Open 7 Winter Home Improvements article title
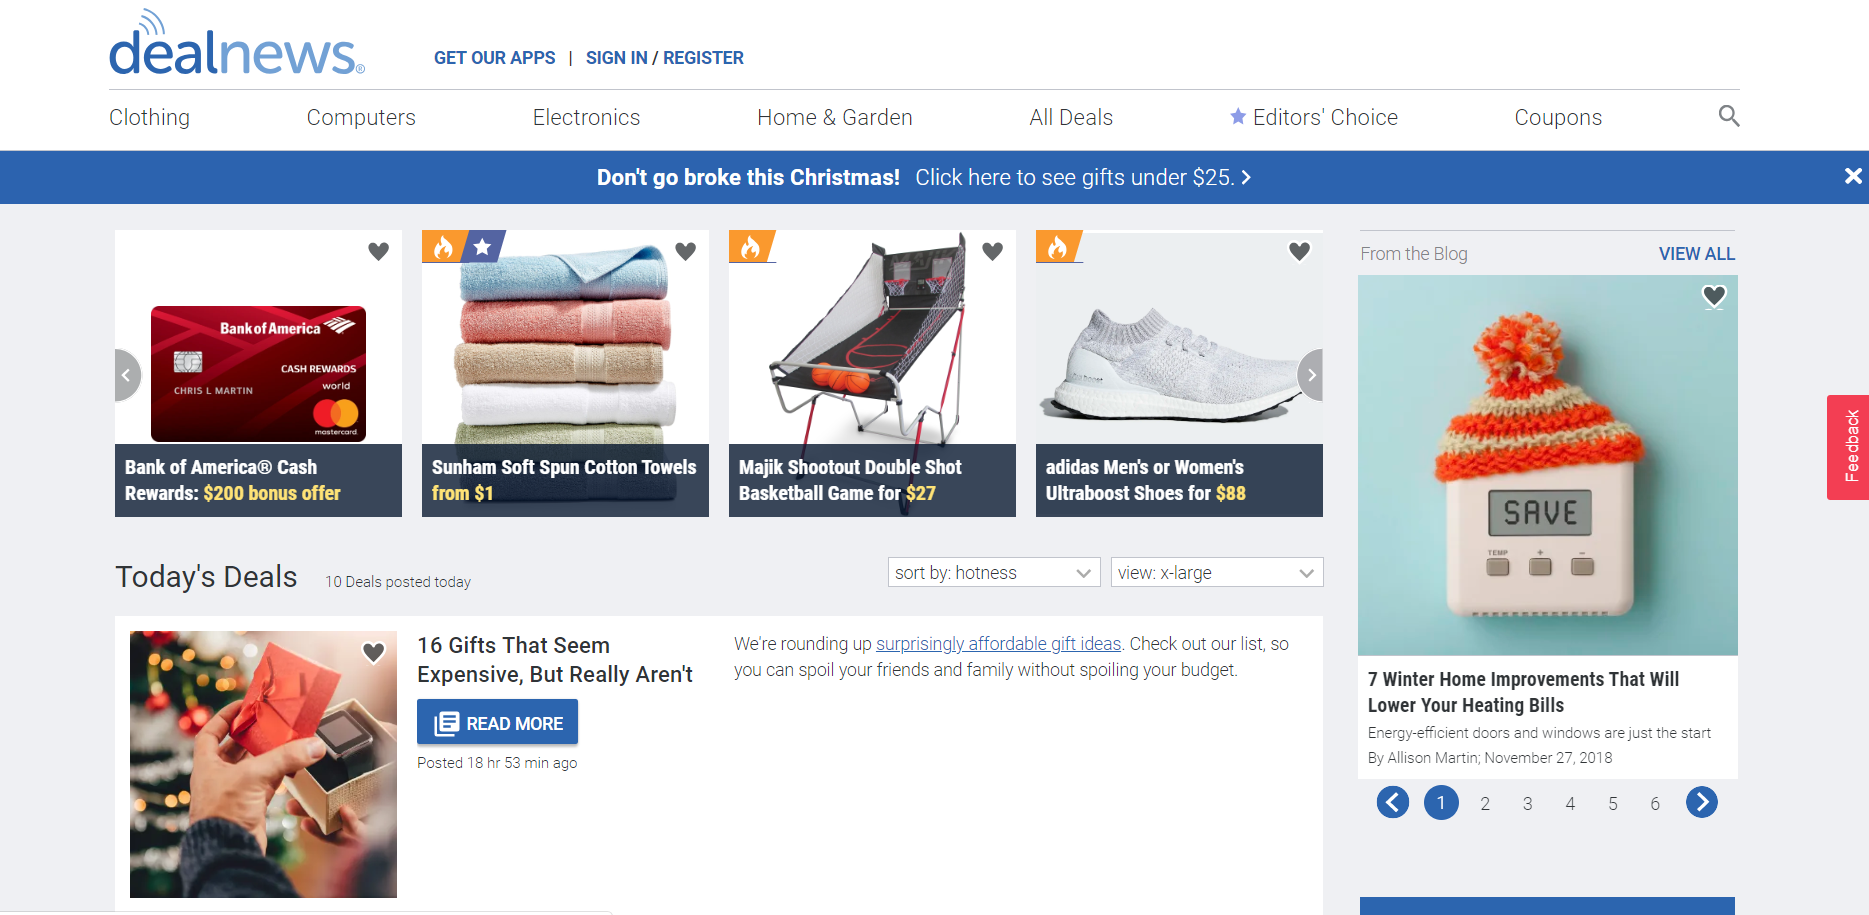The height and width of the screenshot is (915, 1869). (1523, 692)
